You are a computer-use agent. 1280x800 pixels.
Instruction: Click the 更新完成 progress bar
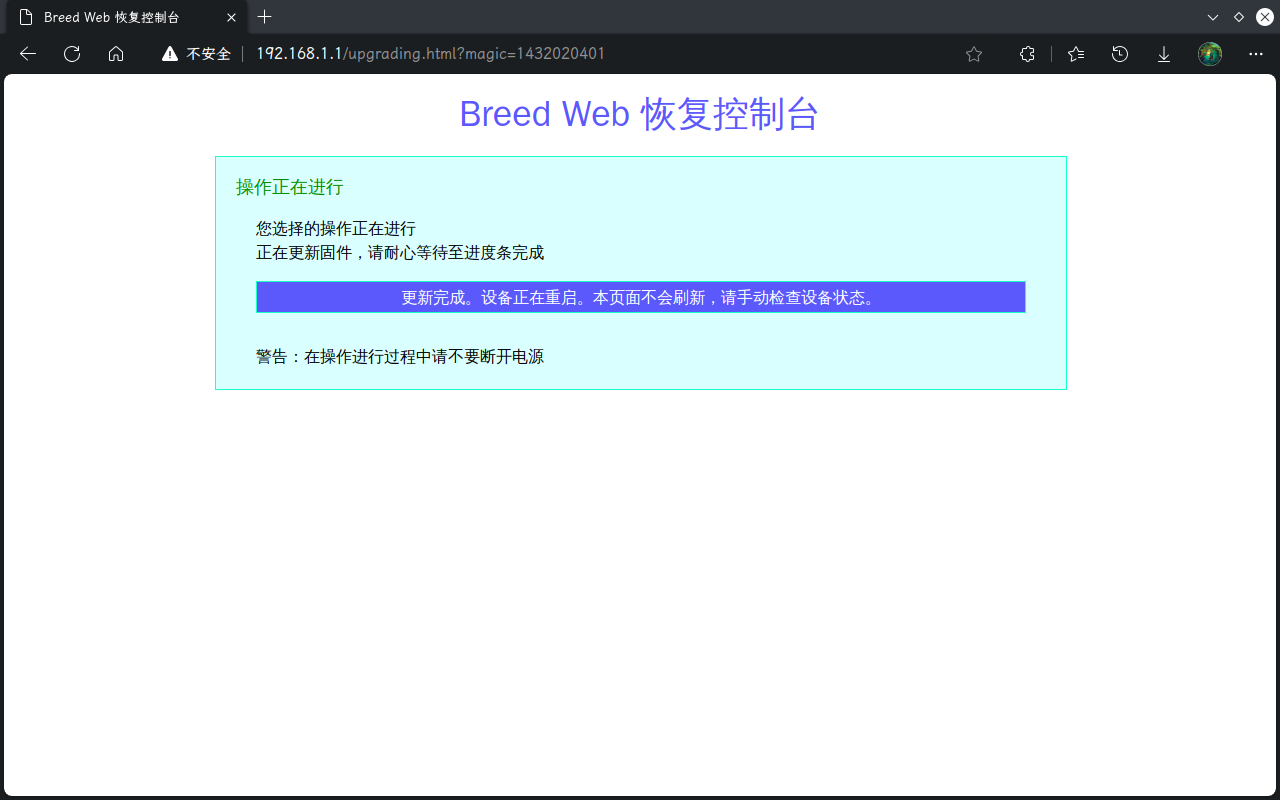[640, 297]
